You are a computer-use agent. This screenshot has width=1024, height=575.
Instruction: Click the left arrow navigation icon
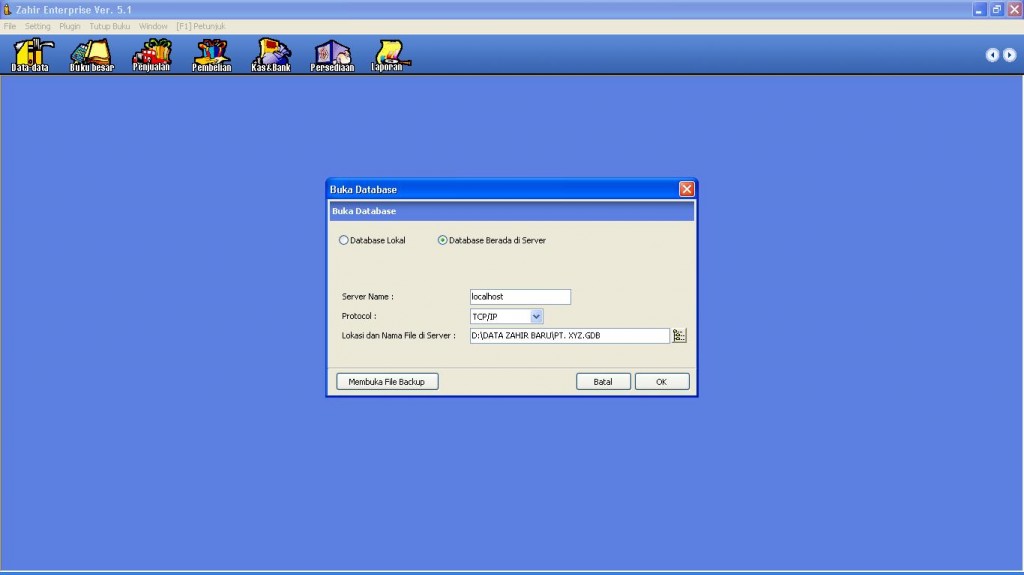coord(992,55)
